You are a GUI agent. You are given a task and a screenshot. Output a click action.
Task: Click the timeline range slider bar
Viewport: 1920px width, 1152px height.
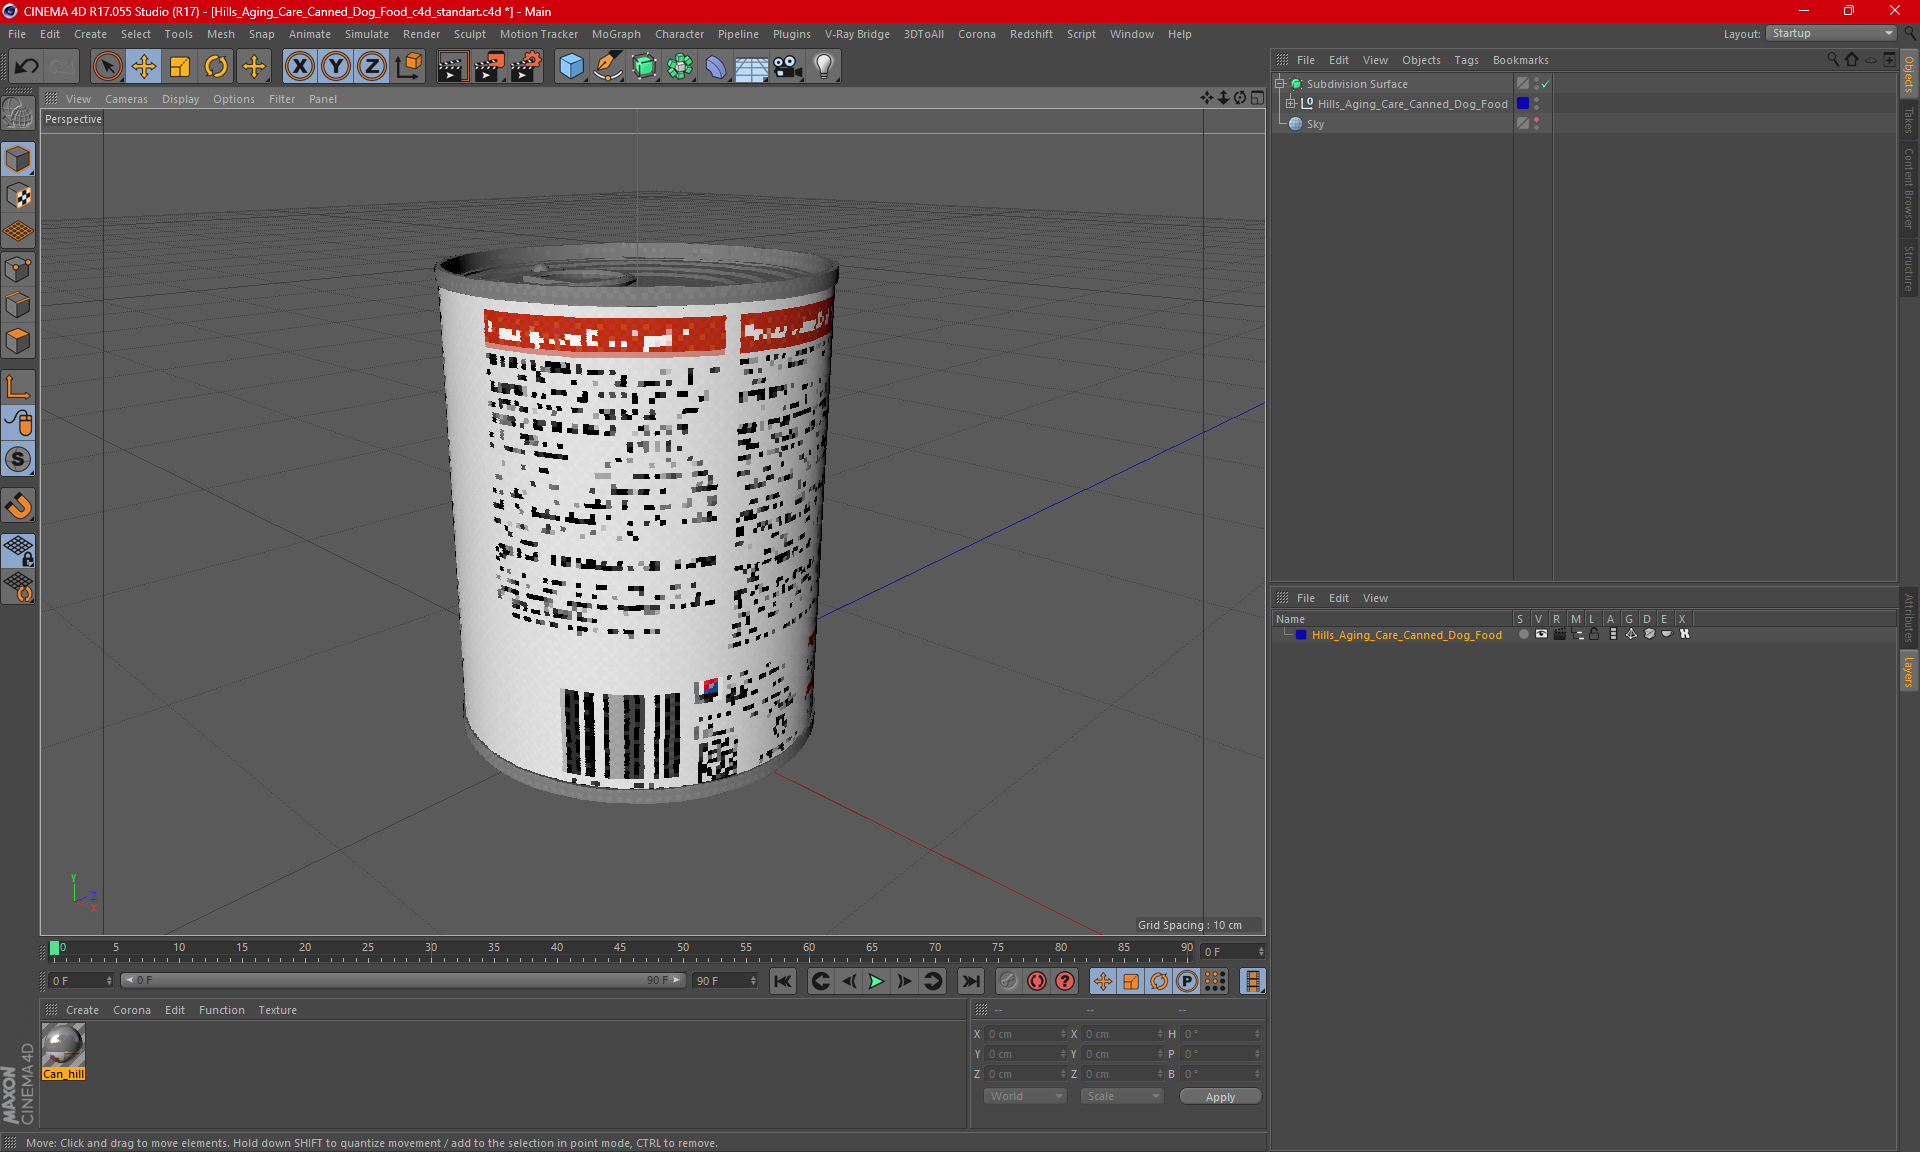click(403, 981)
